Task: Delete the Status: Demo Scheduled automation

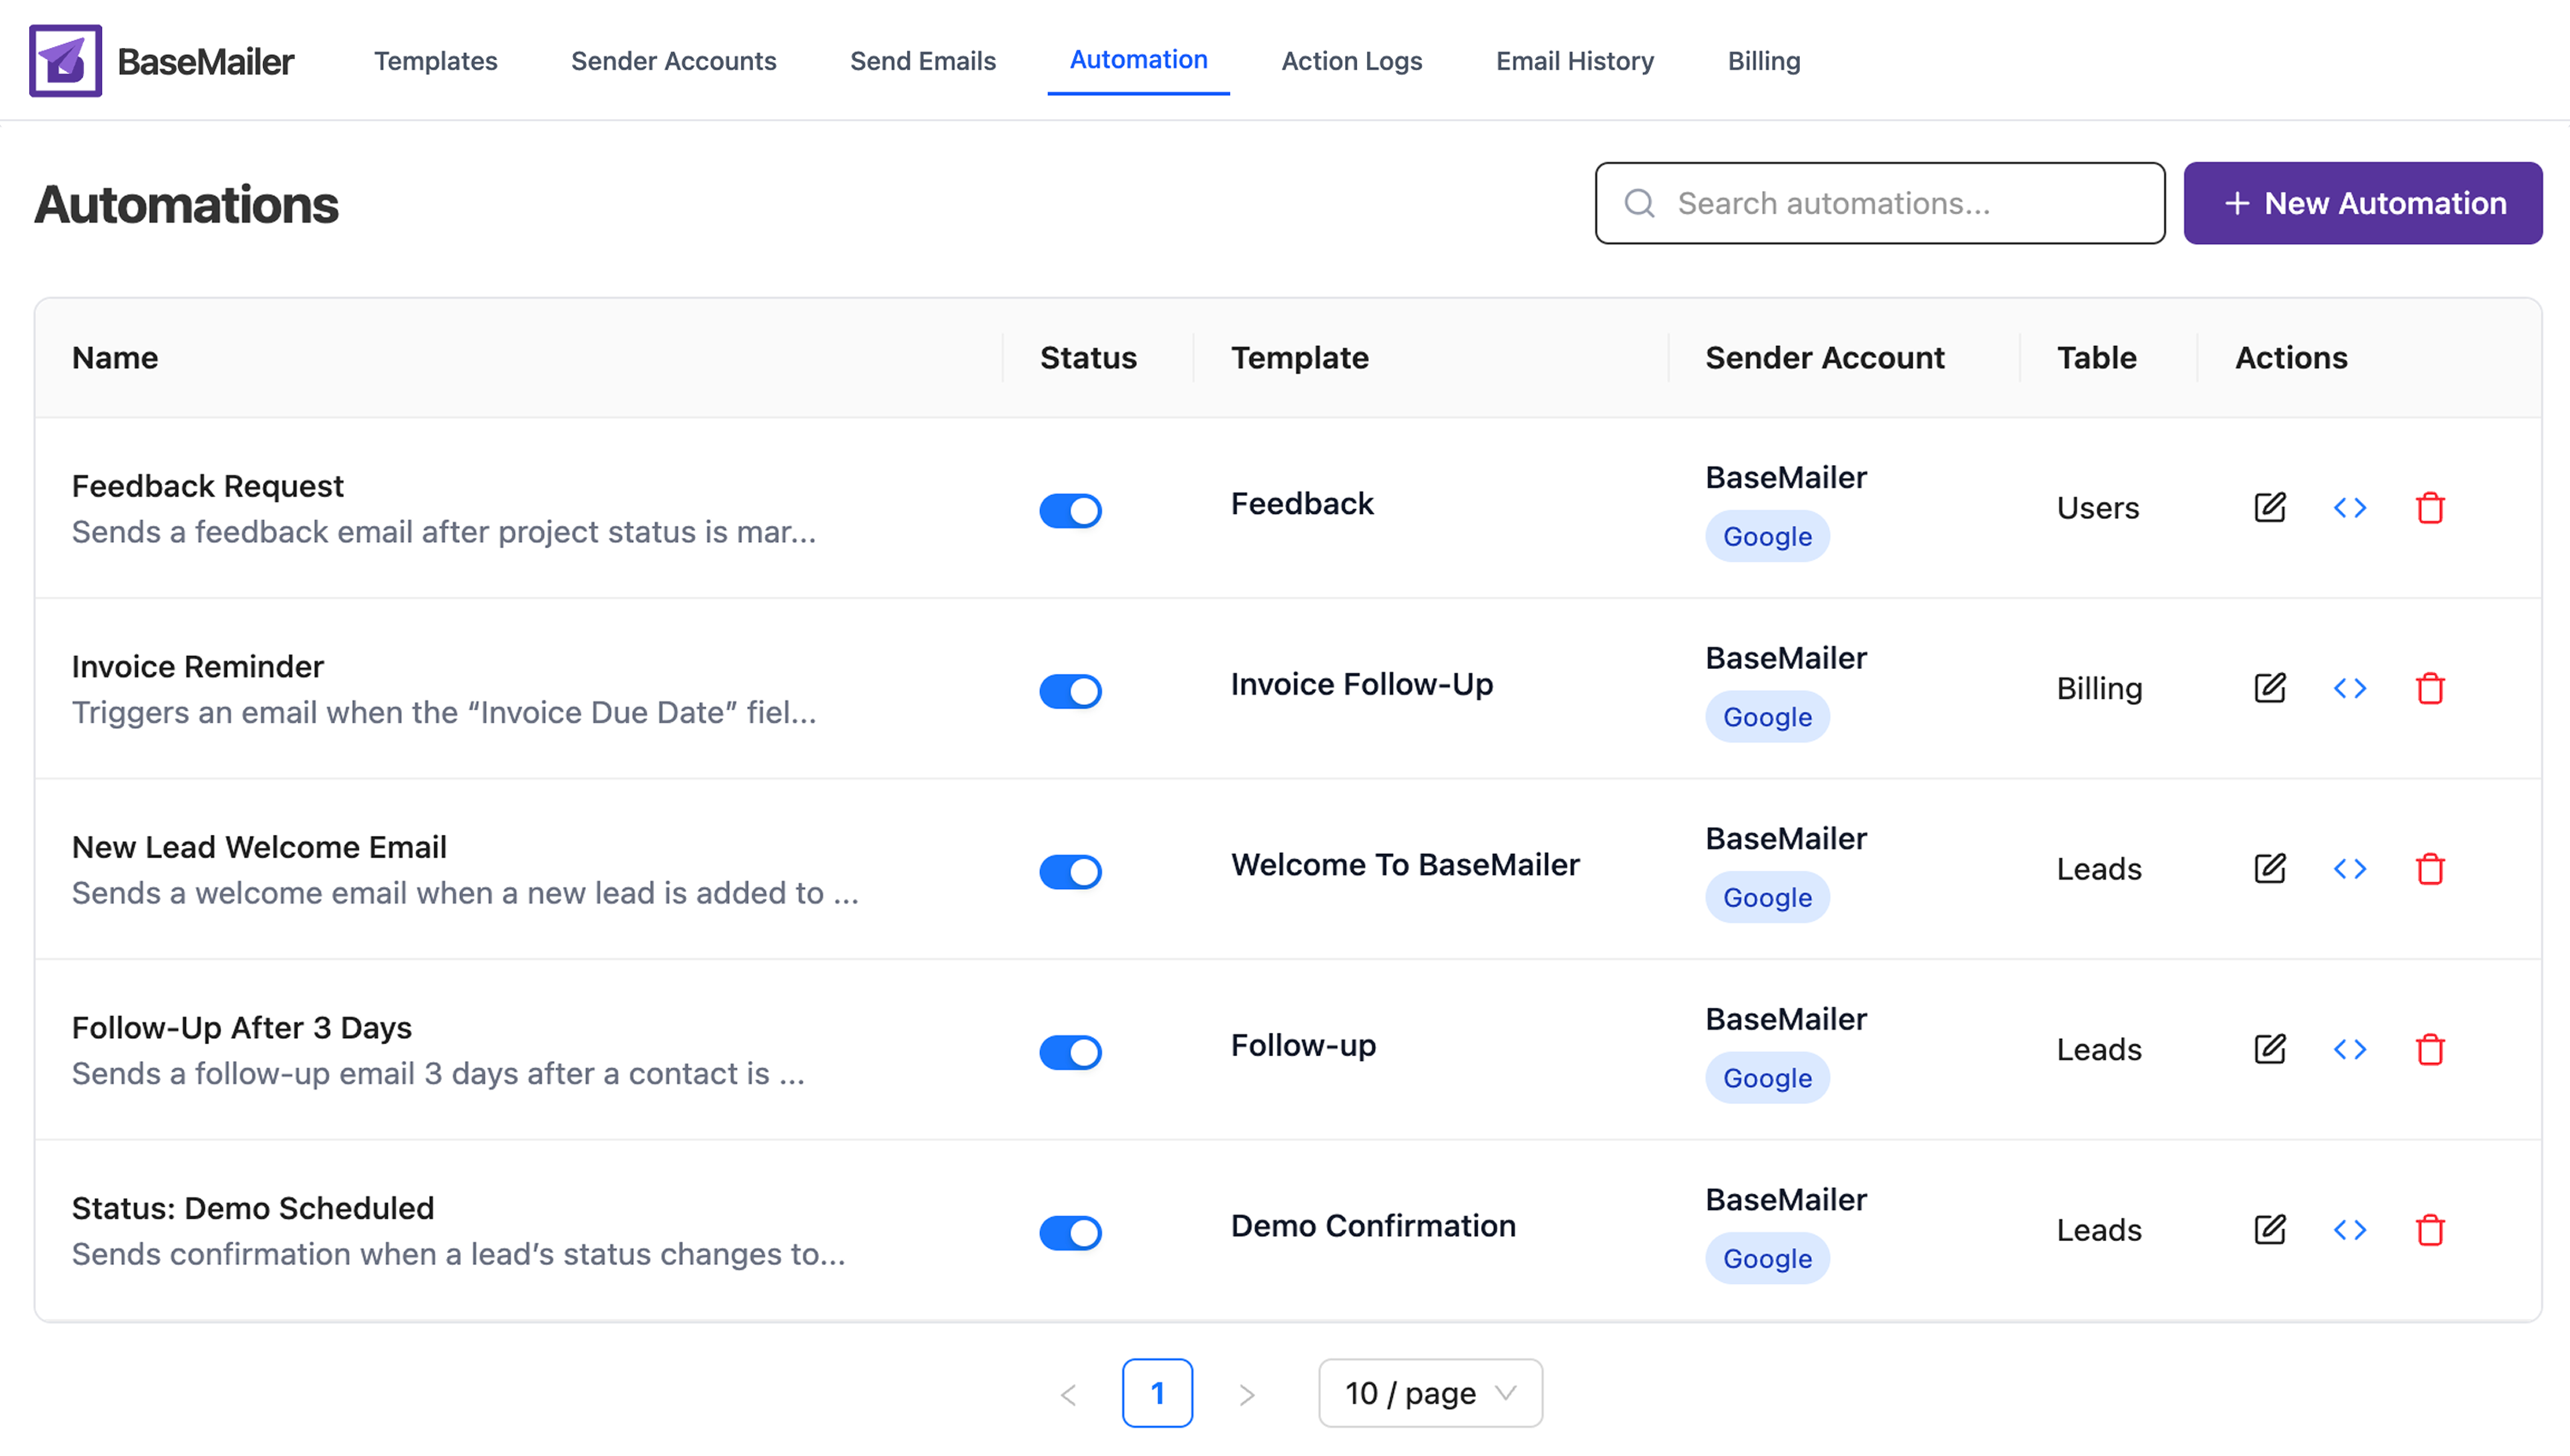Action: click(x=2432, y=1231)
